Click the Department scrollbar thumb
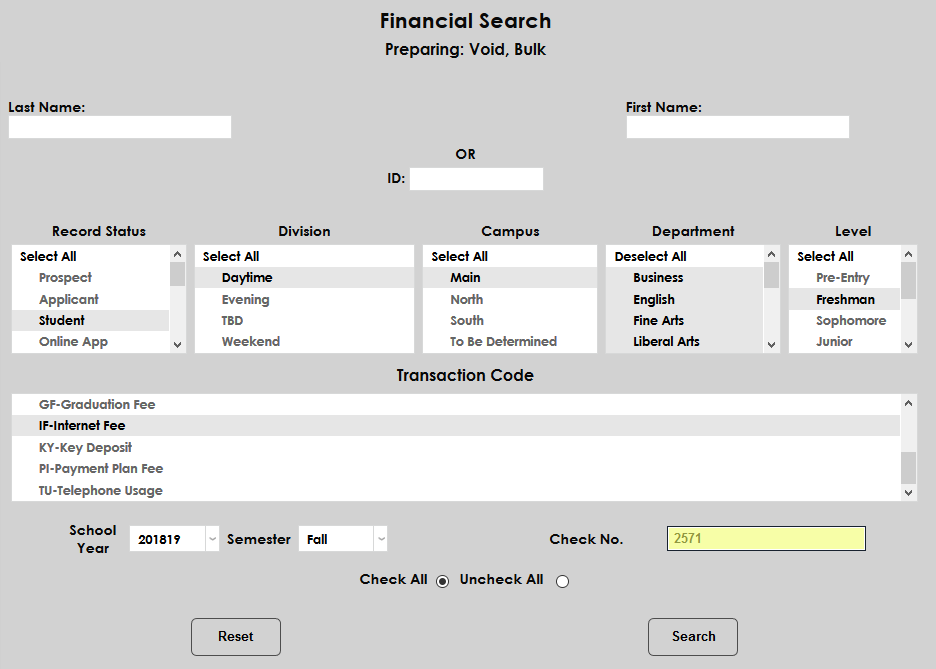This screenshot has height=669, width=936. [771, 276]
